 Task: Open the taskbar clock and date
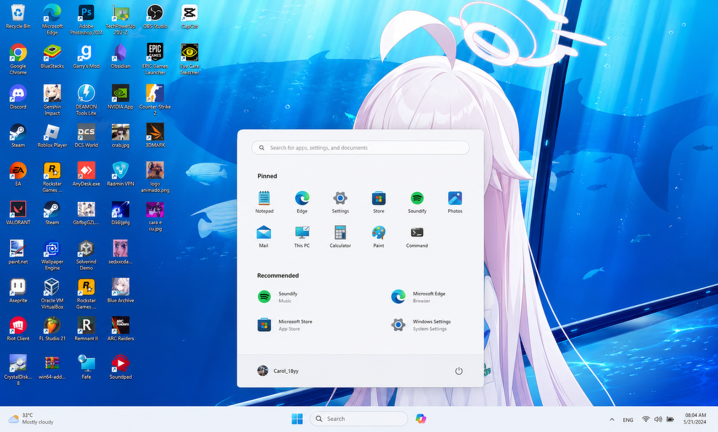point(695,418)
